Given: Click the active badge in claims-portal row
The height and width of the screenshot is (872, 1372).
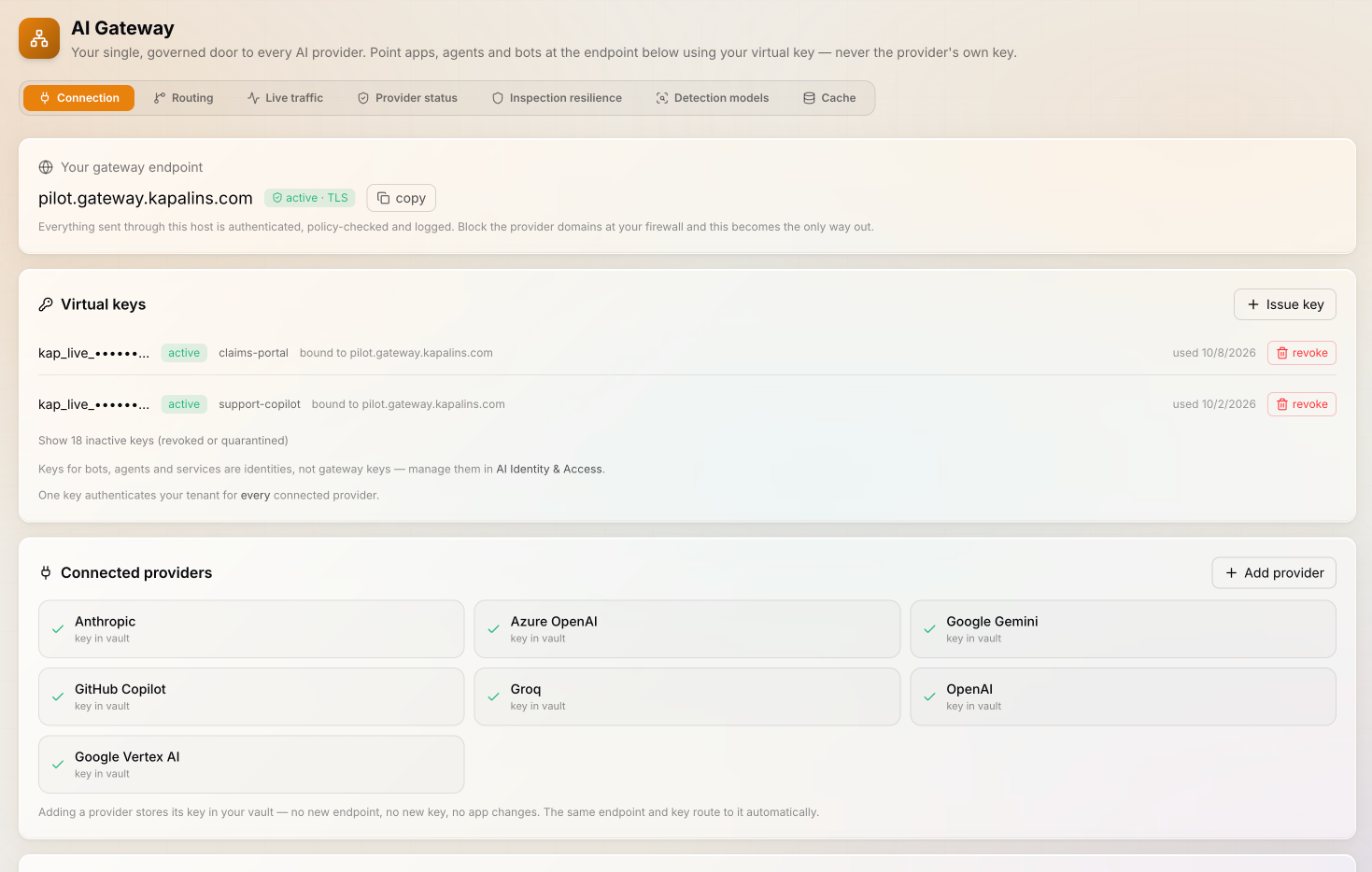Looking at the screenshot, I should pos(184,353).
